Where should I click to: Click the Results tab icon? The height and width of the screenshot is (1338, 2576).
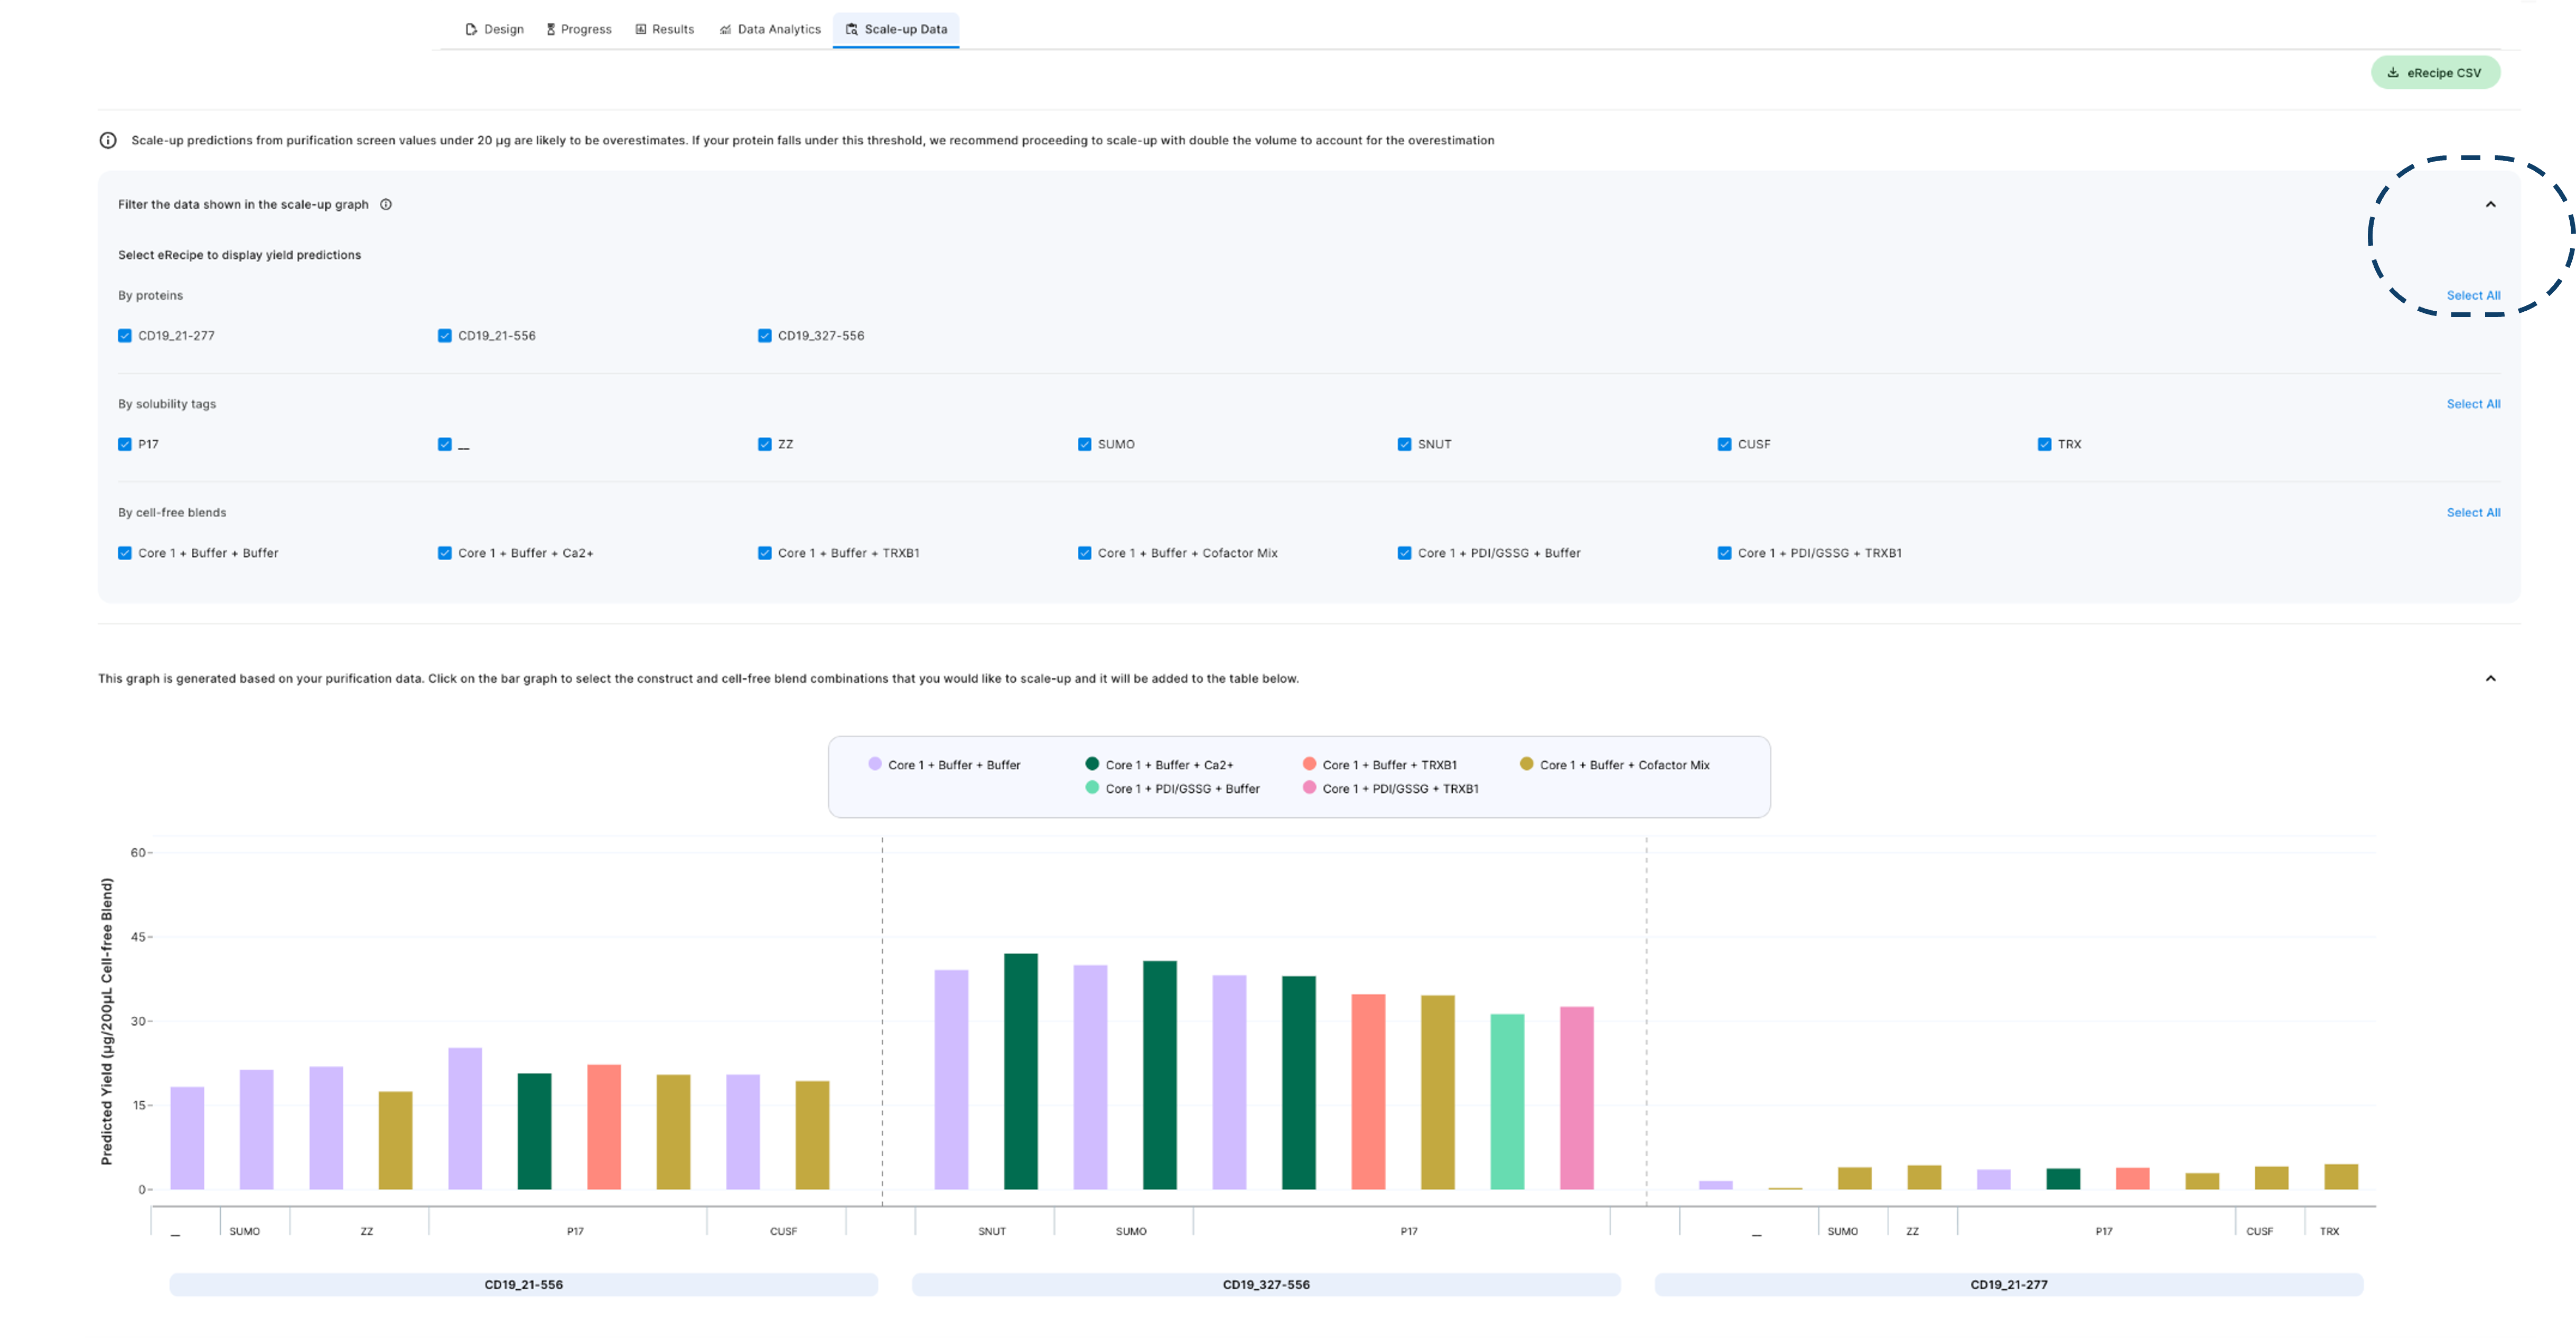641,29
